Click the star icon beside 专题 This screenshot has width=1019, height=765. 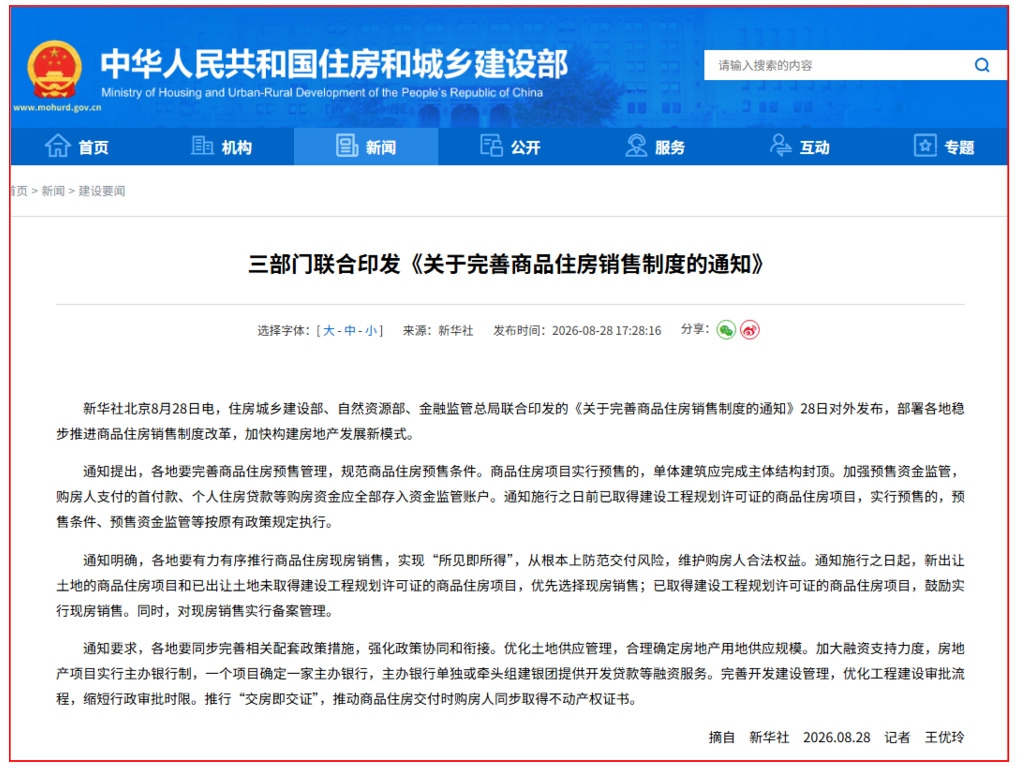pyautogui.click(x=925, y=145)
